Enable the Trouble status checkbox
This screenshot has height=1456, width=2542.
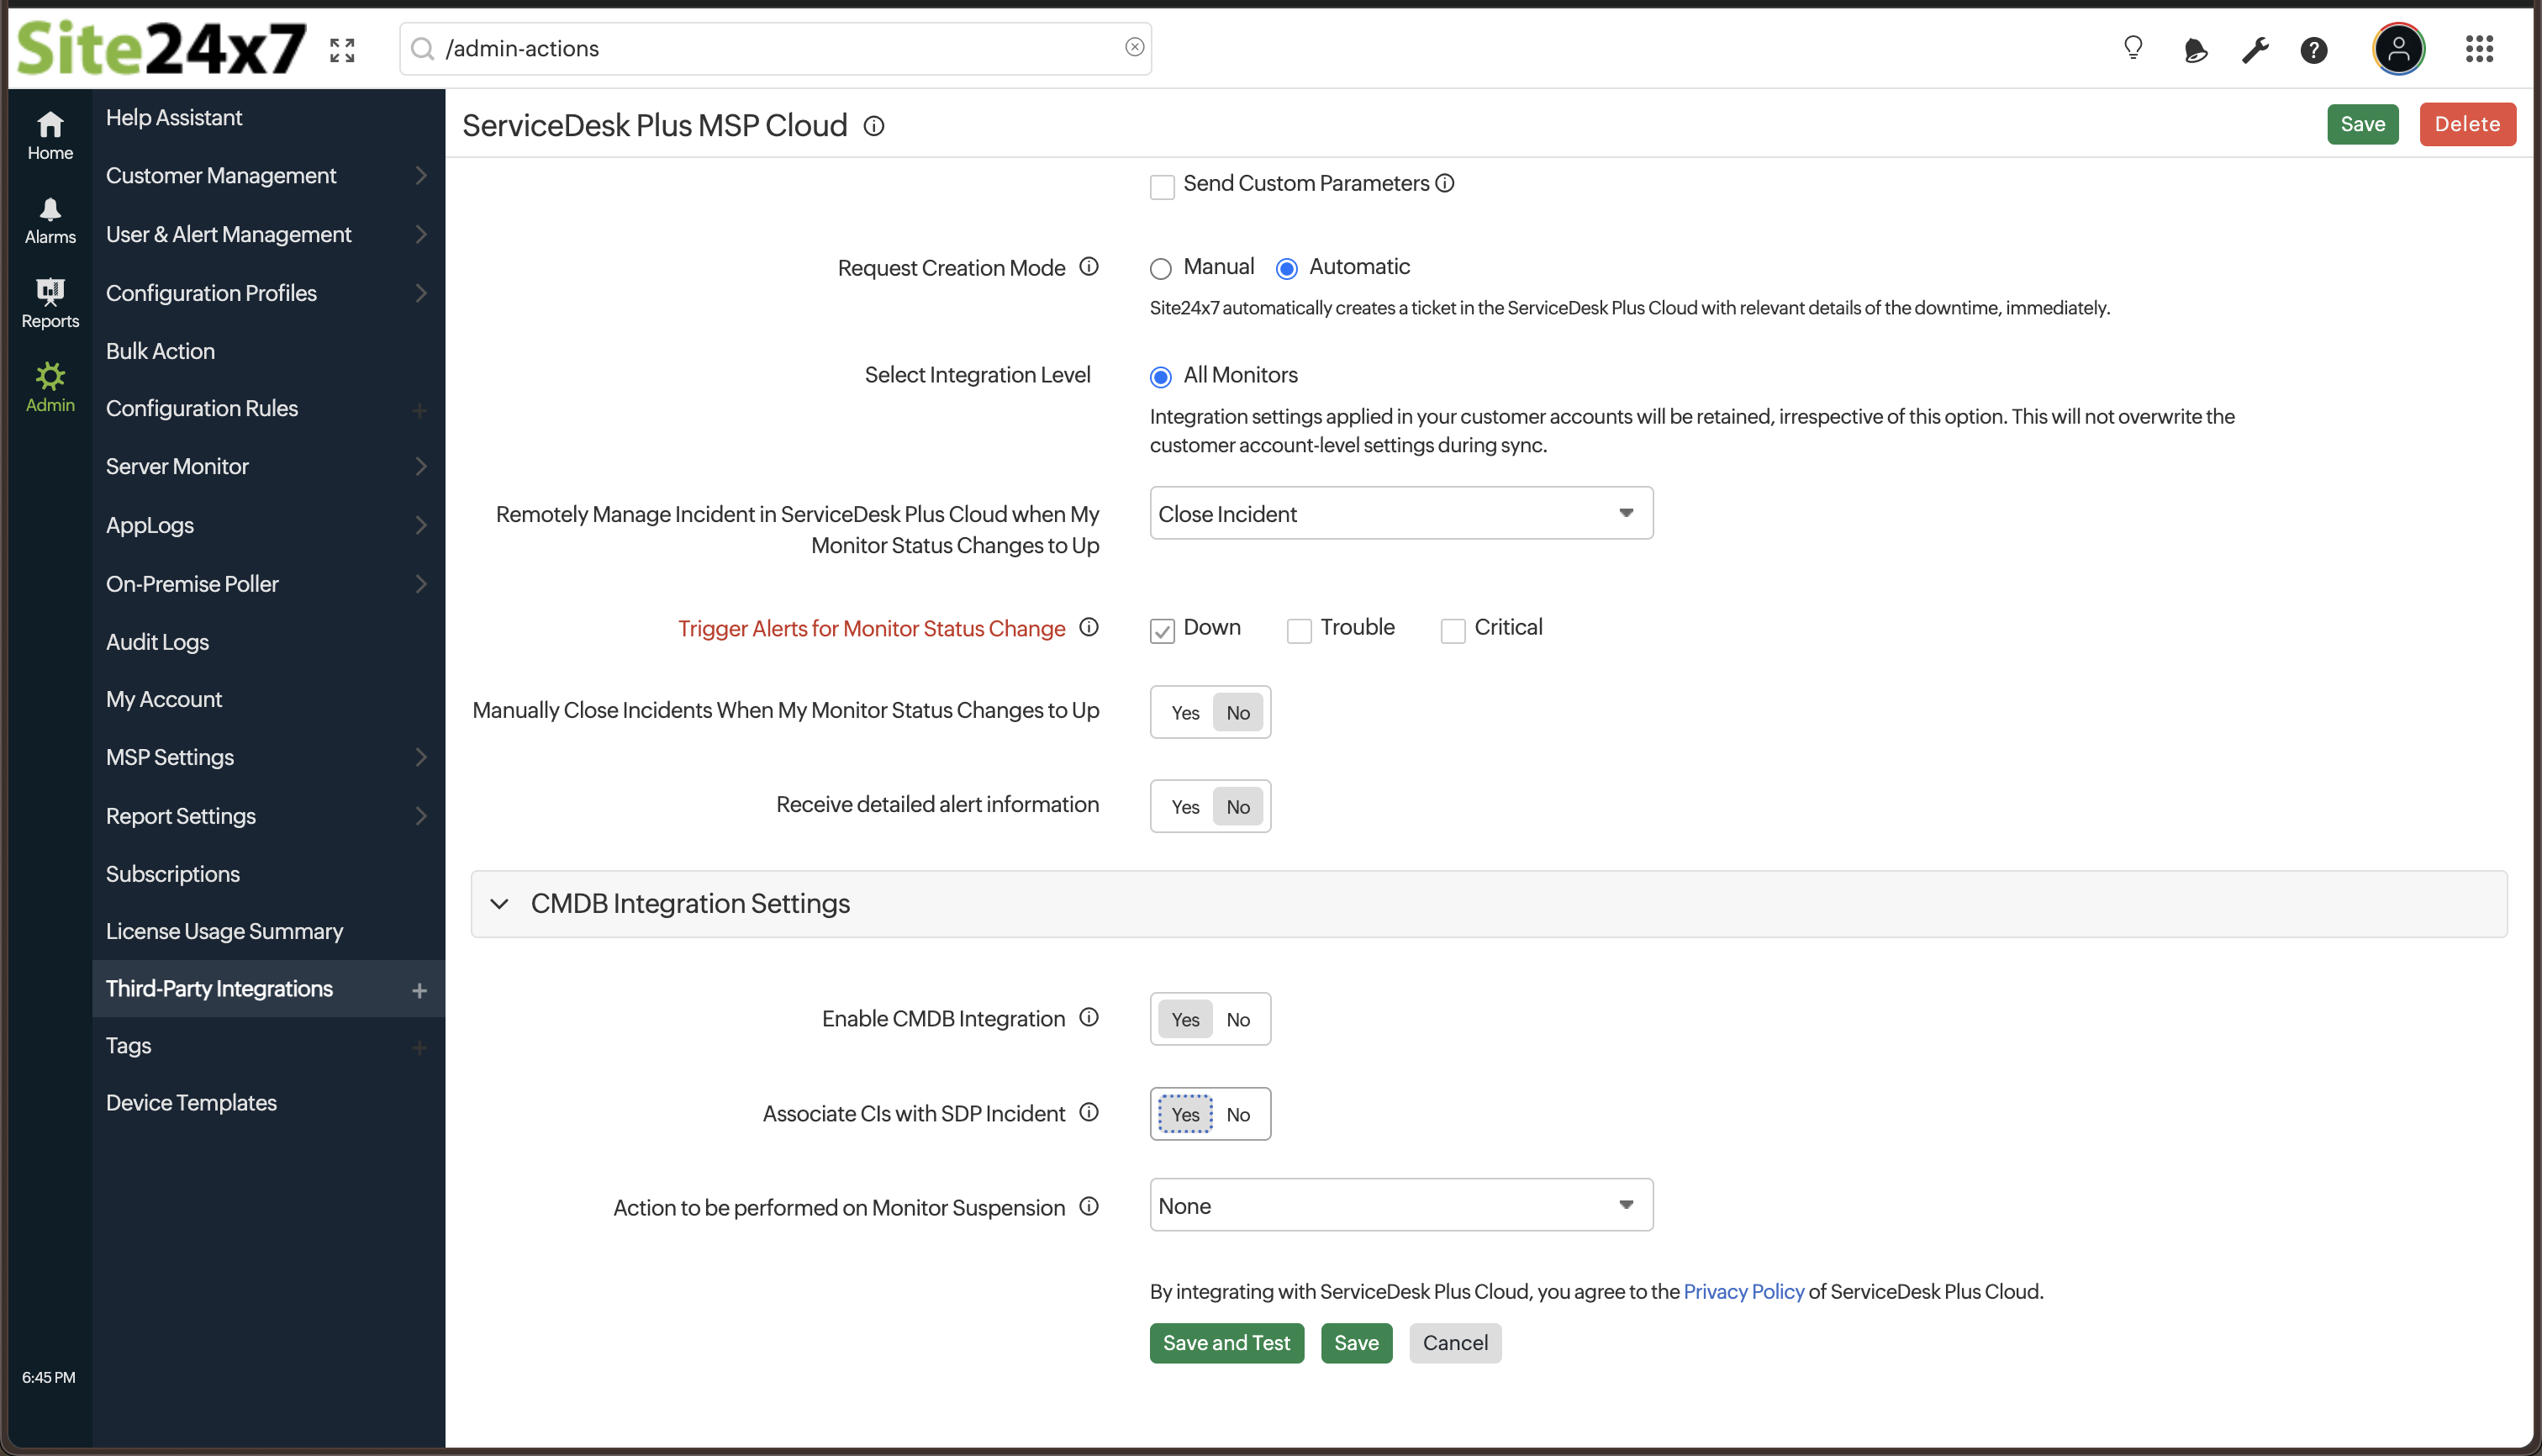(x=1298, y=630)
